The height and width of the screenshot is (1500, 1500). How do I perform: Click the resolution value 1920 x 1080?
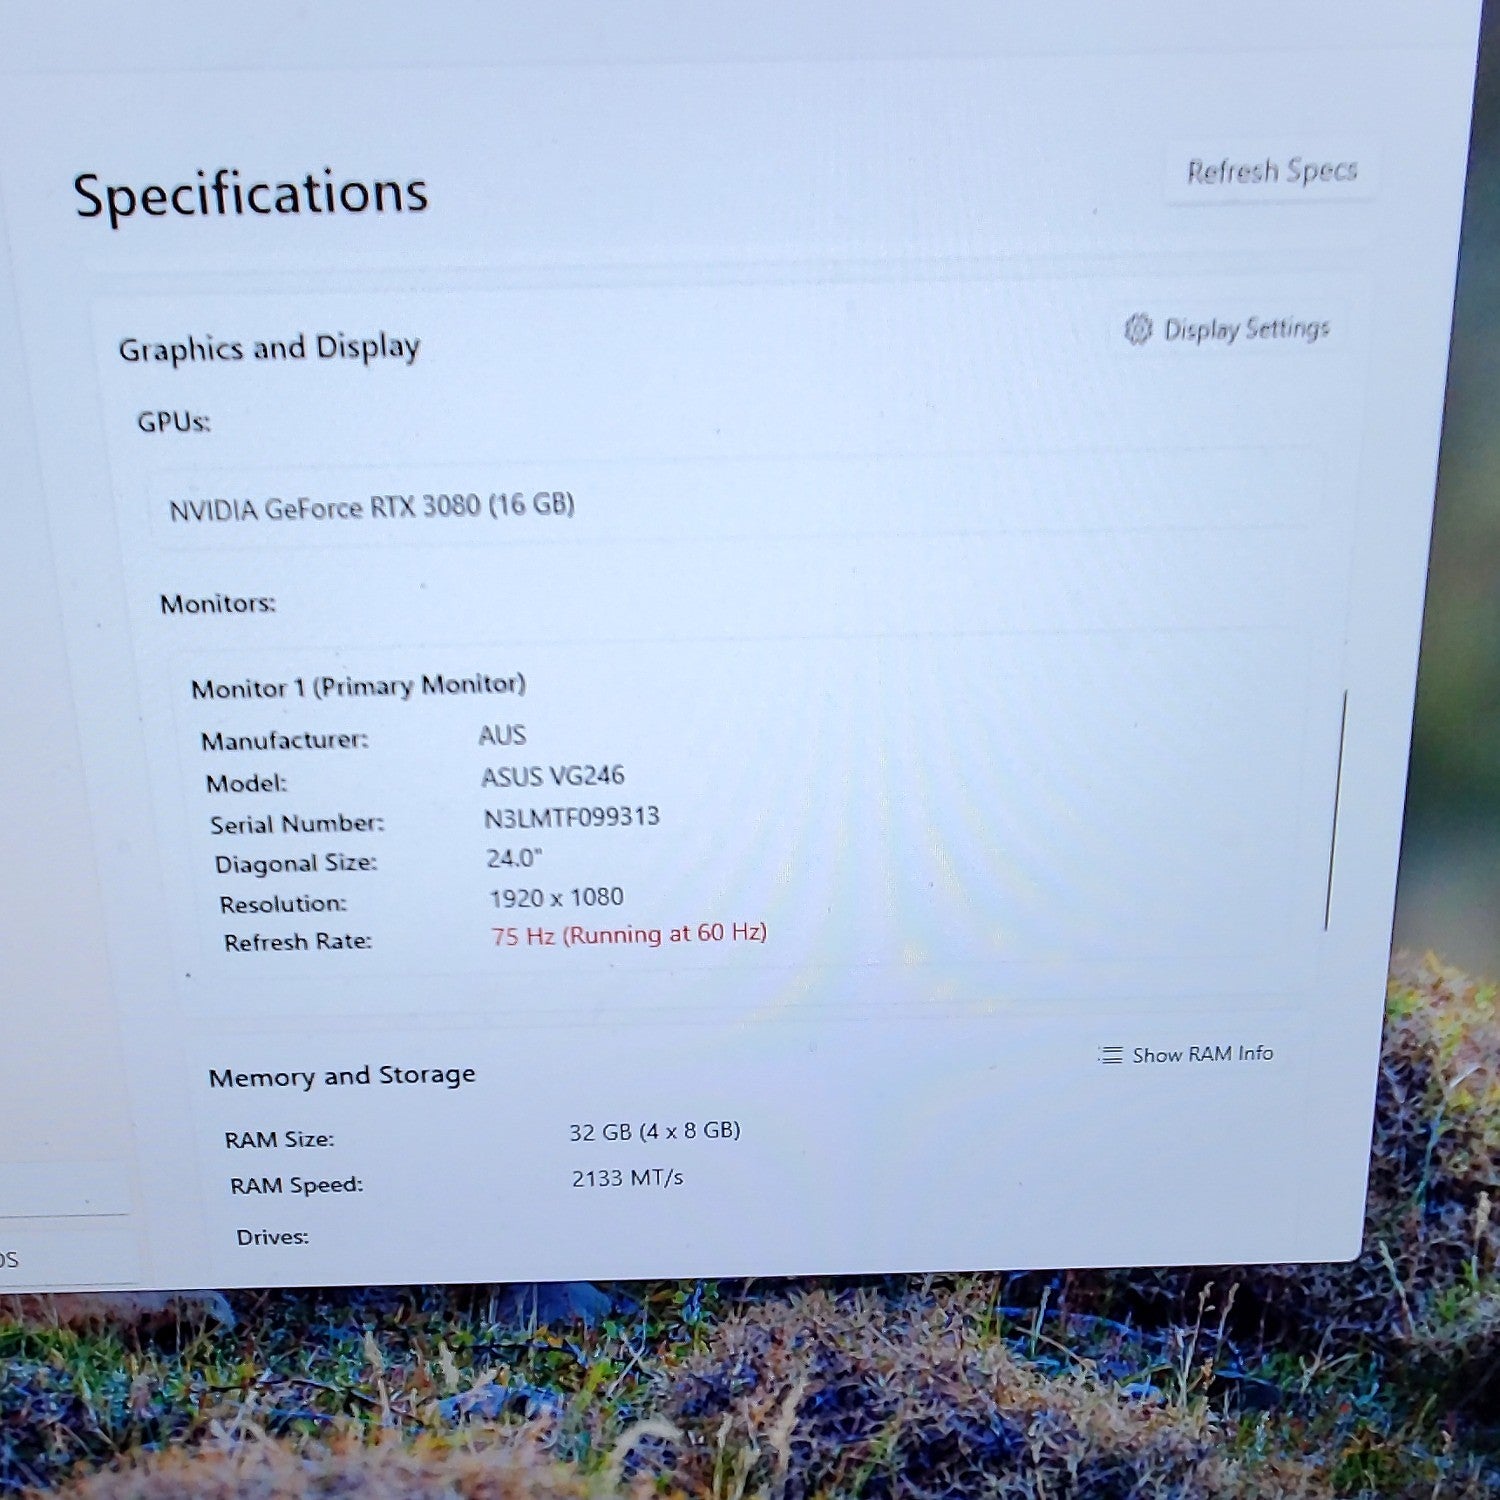click(556, 898)
